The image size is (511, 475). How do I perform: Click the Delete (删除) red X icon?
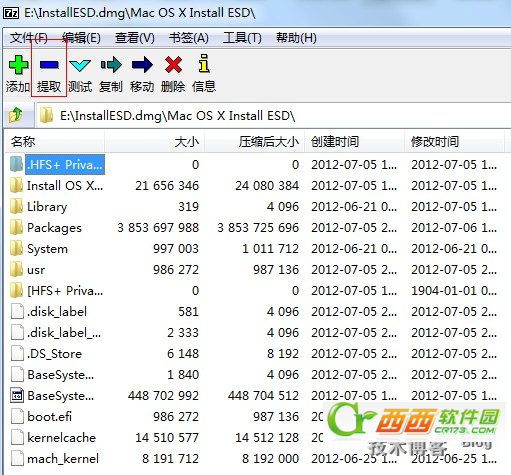[173, 65]
